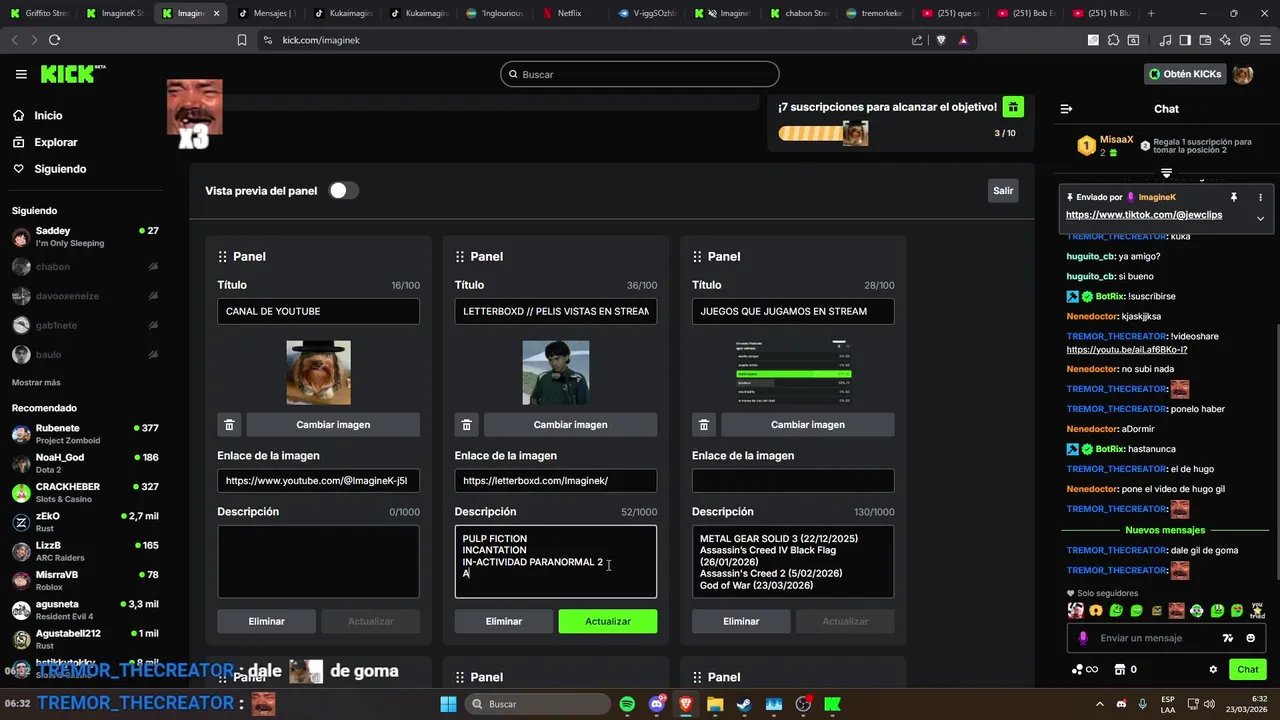Collapse the chat panel with arrow icon
Screen dimensions: 1280x720
coord(1066,109)
